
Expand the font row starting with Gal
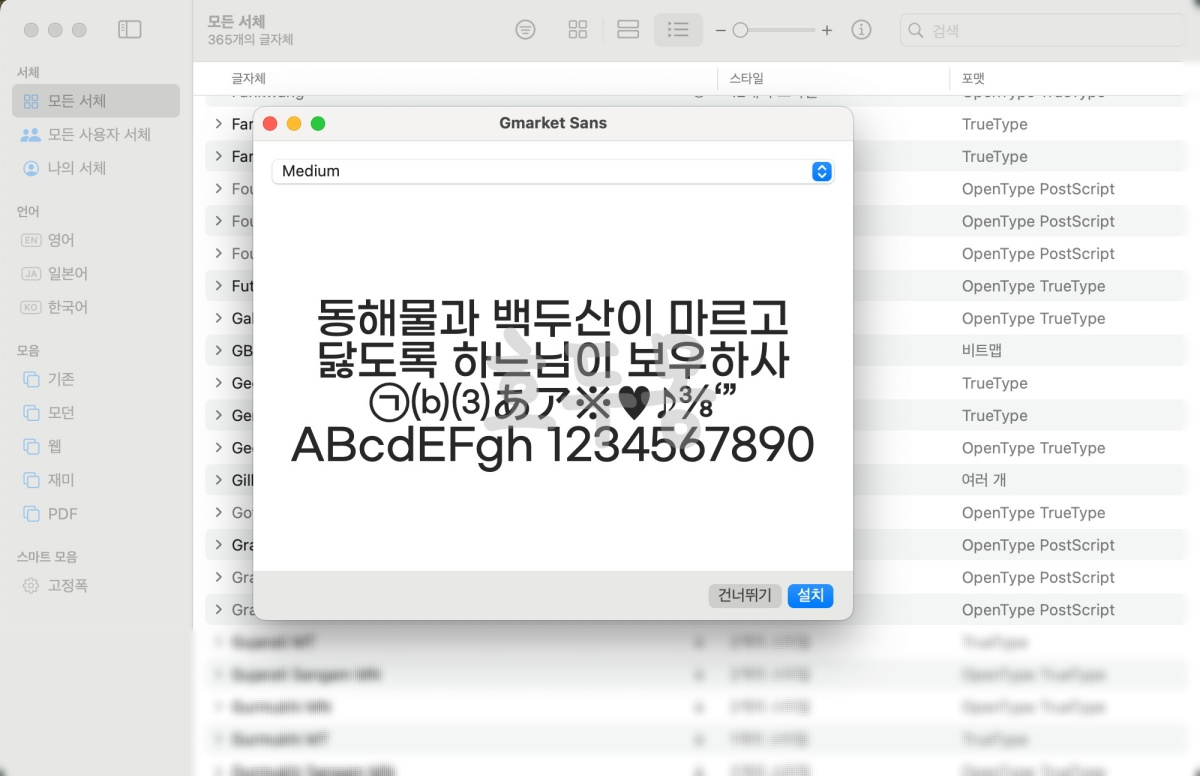click(x=219, y=318)
